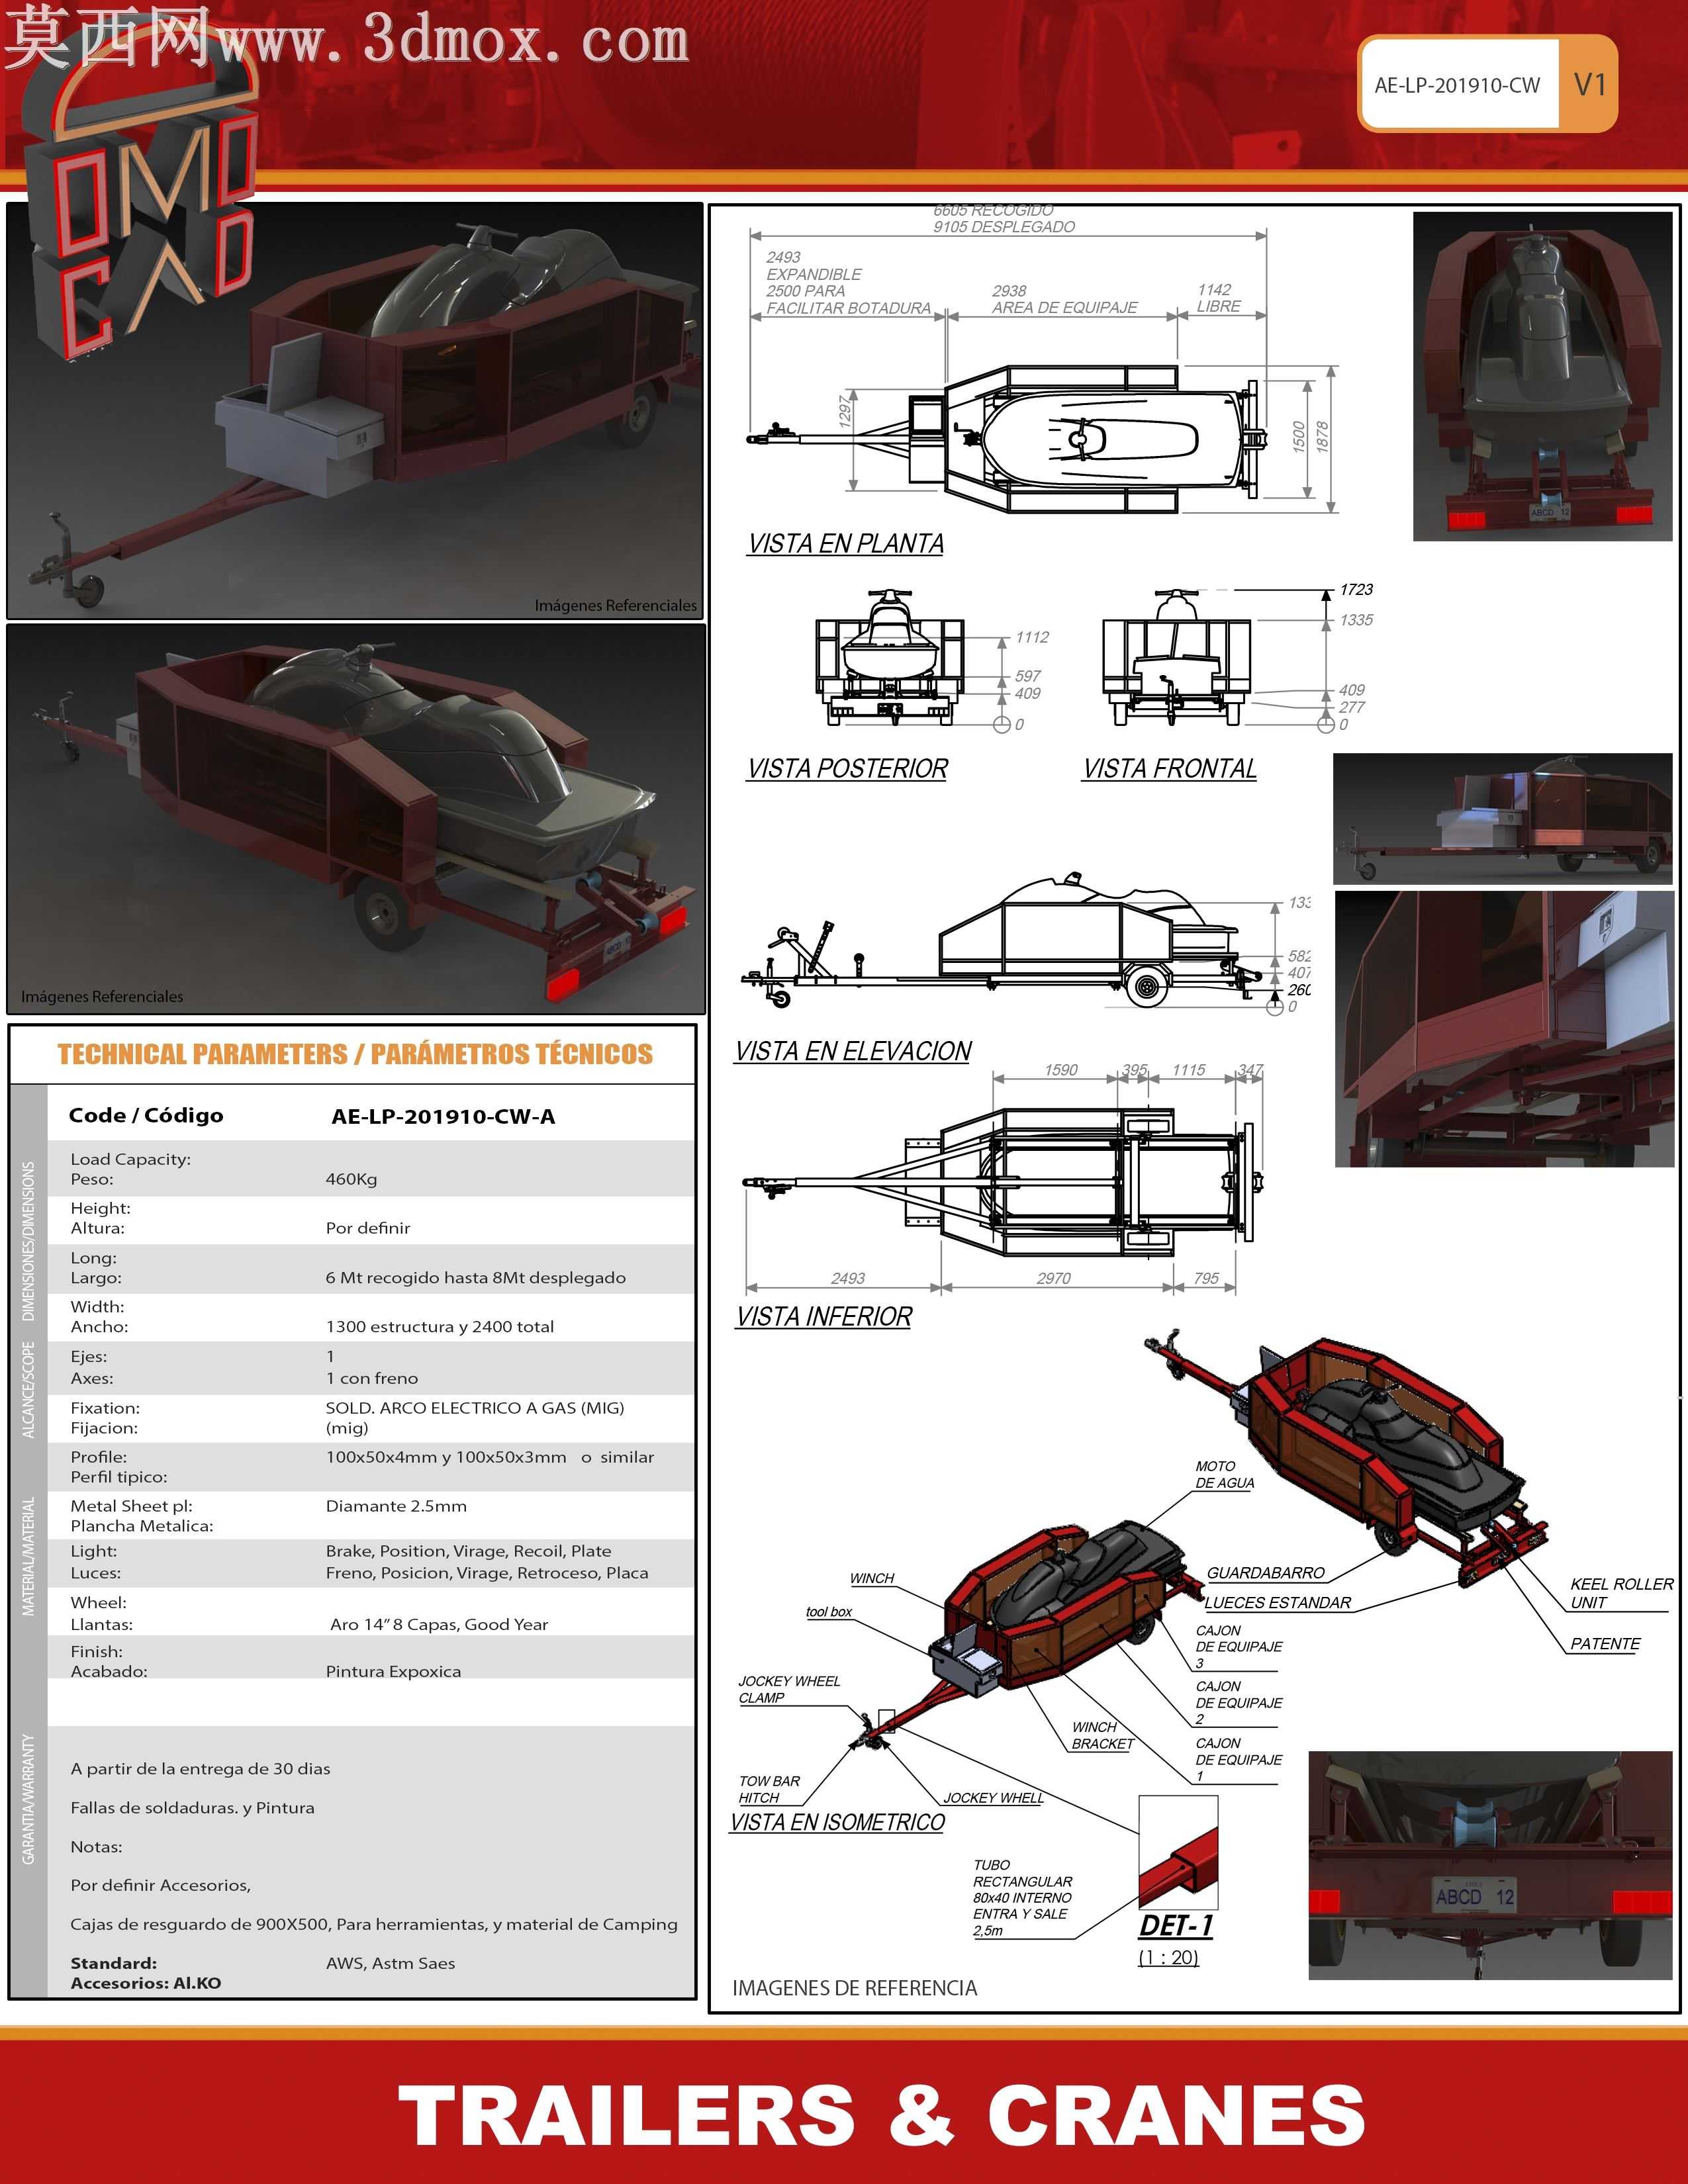Click the 2938 AREA DE EQUIPAJE dimension

1064,299
